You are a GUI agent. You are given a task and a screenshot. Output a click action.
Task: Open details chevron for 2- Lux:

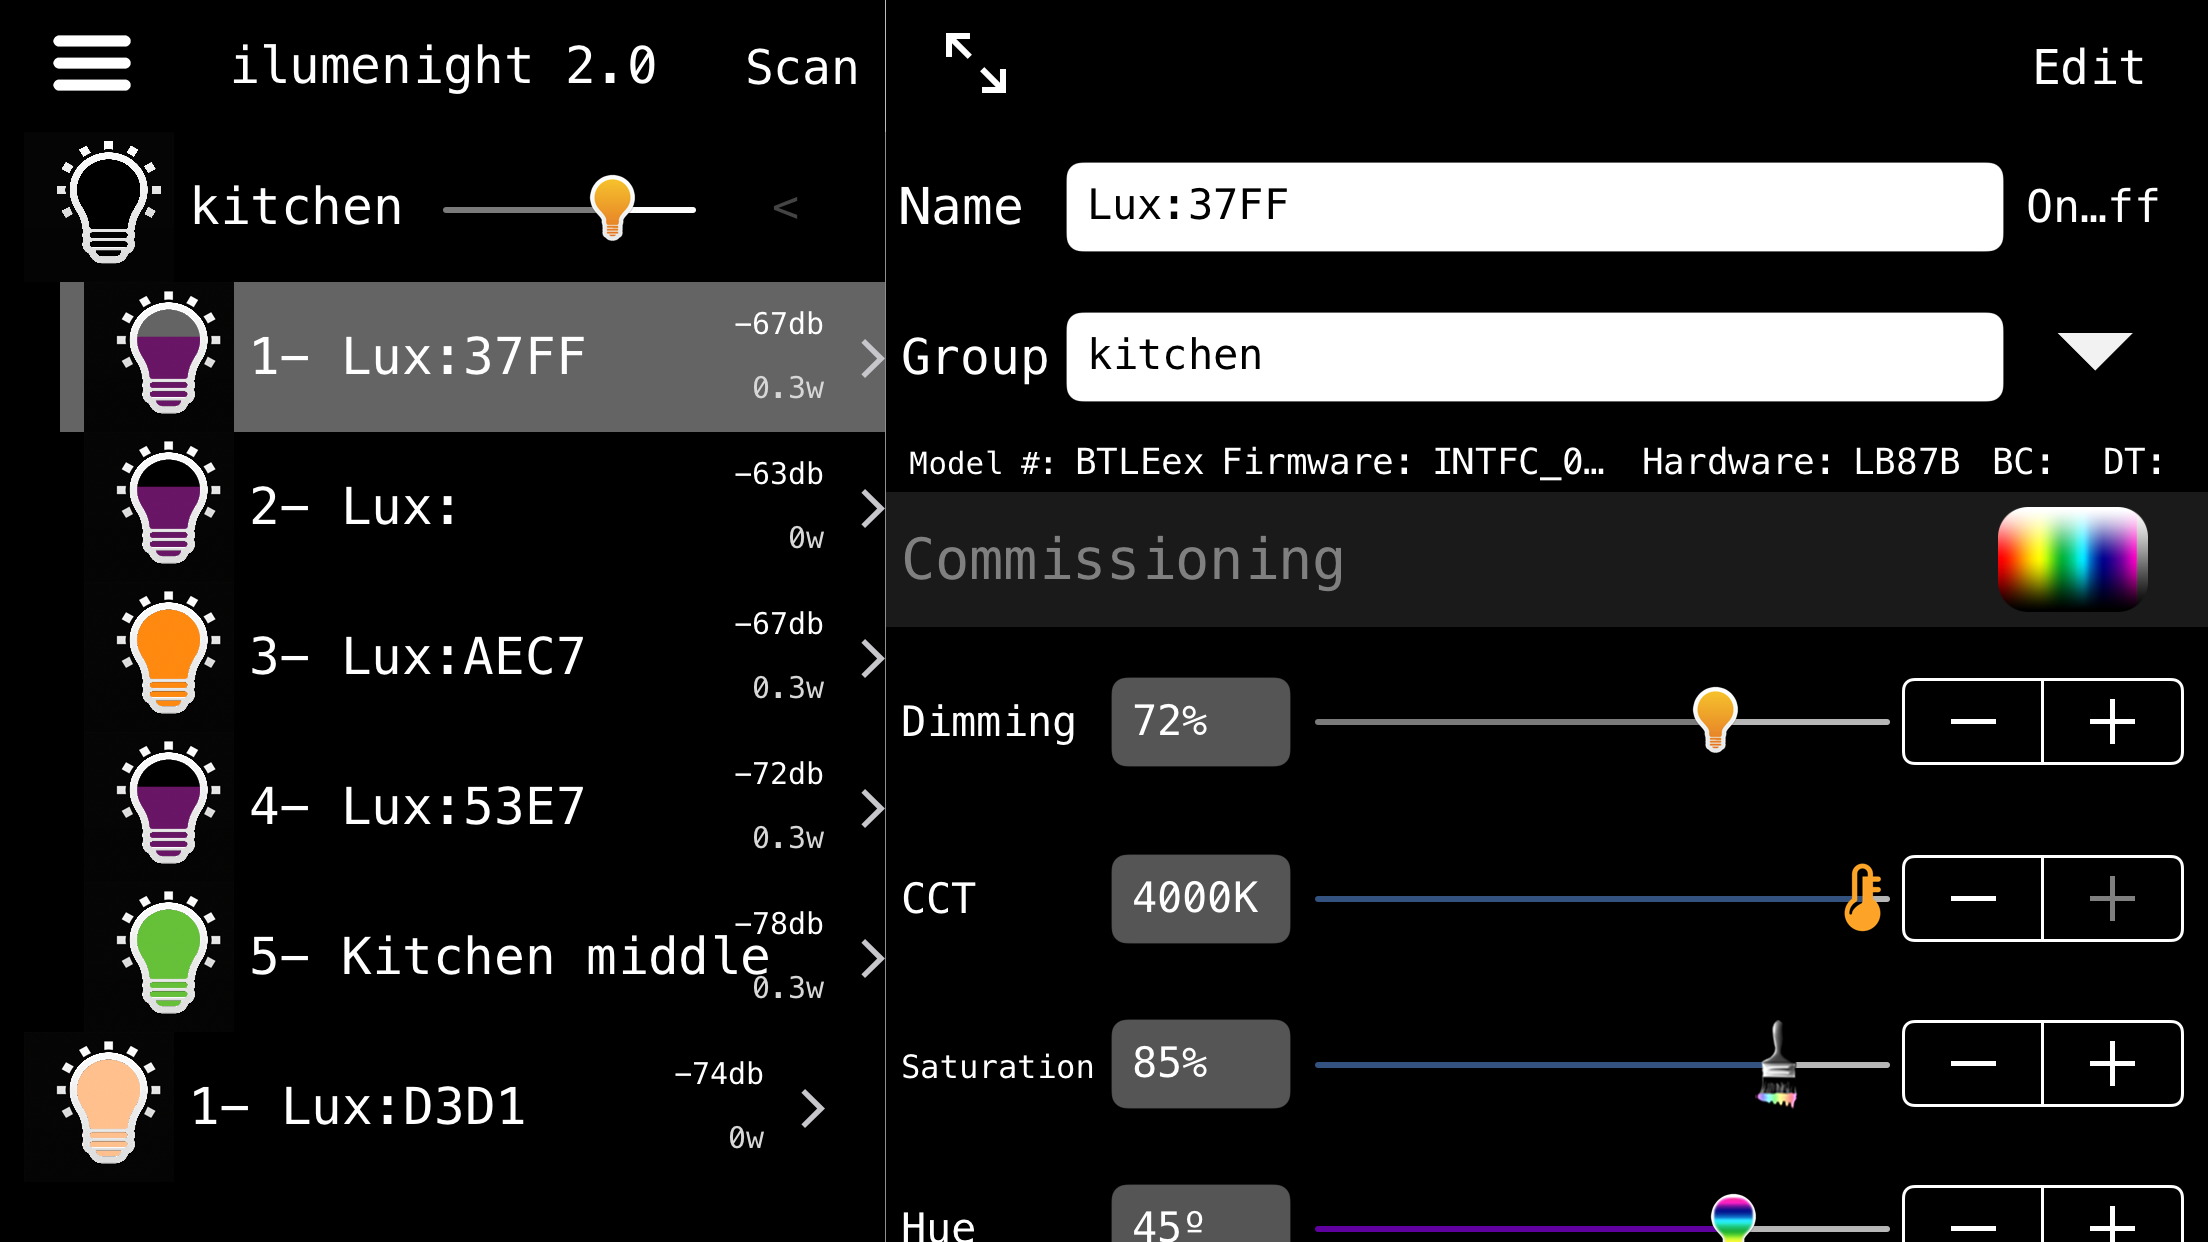click(872, 508)
